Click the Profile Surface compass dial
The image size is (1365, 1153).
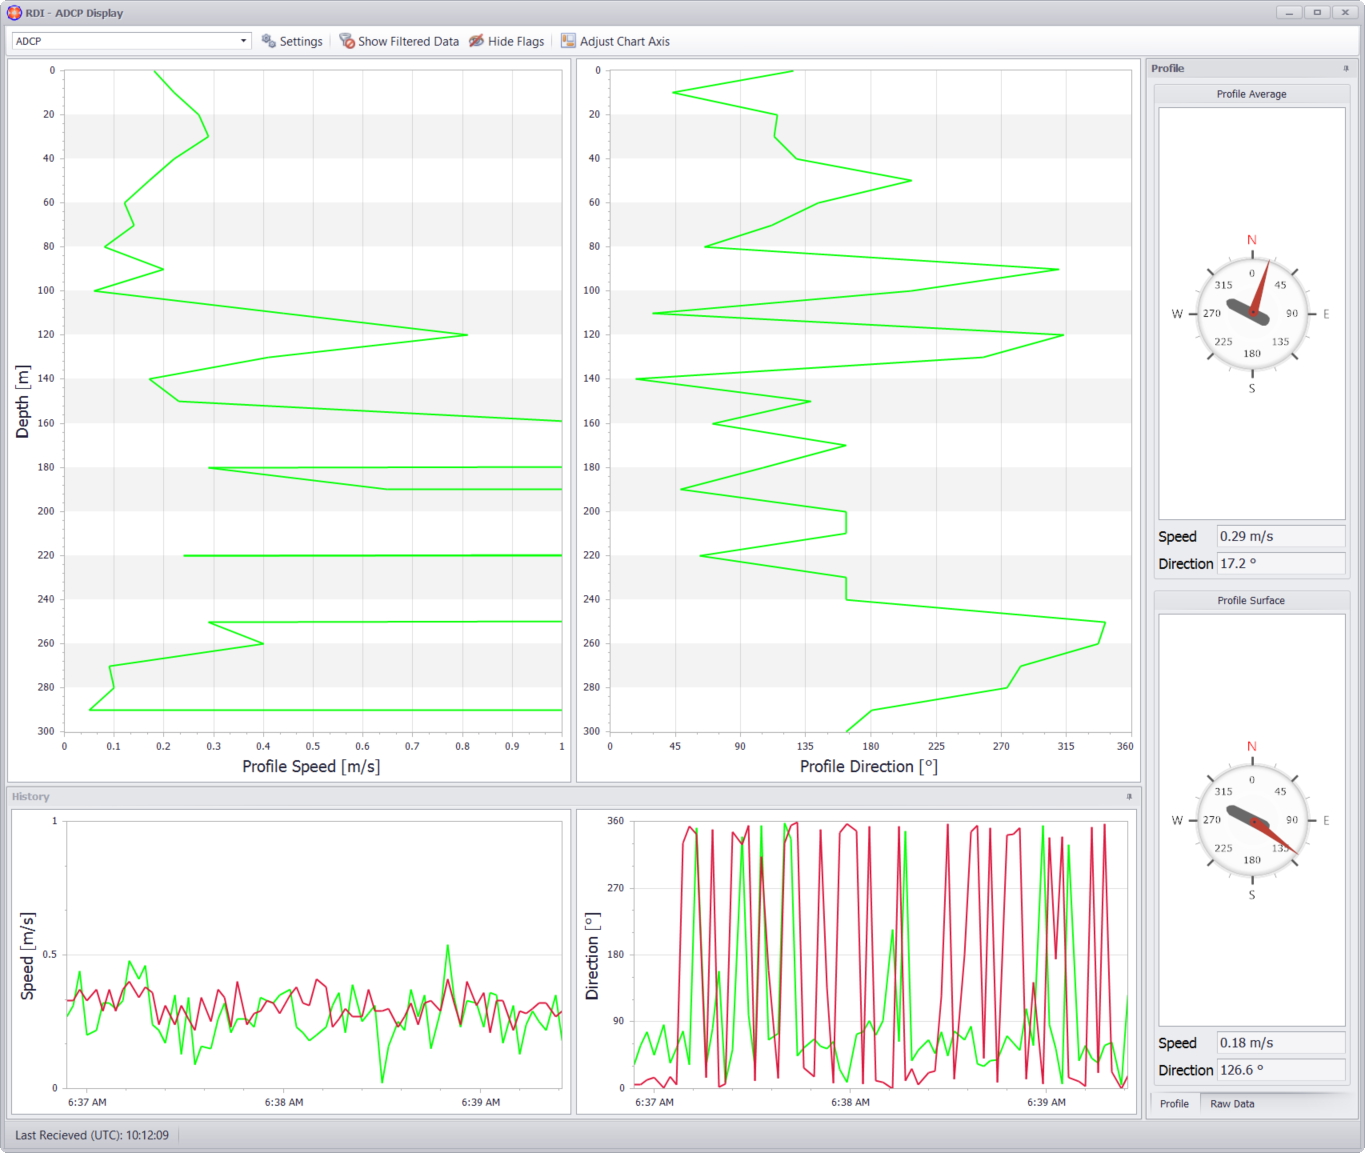point(1252,820)
